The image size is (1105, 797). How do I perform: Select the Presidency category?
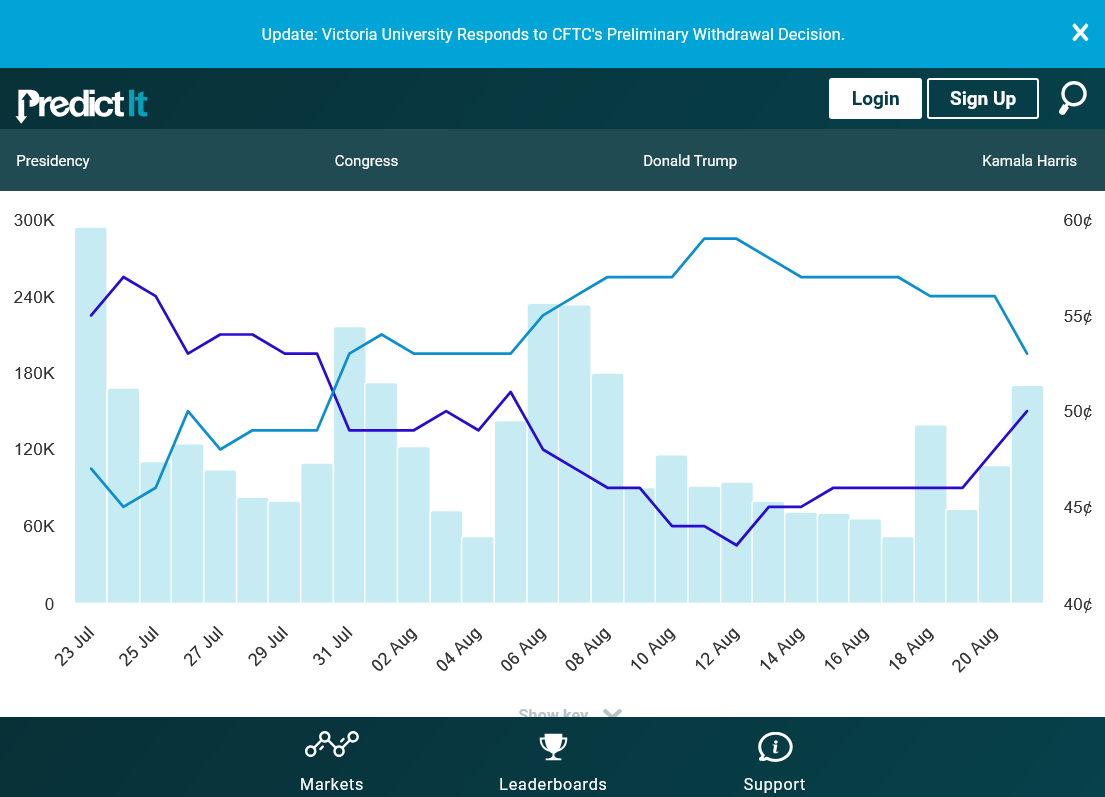(53, 161)
